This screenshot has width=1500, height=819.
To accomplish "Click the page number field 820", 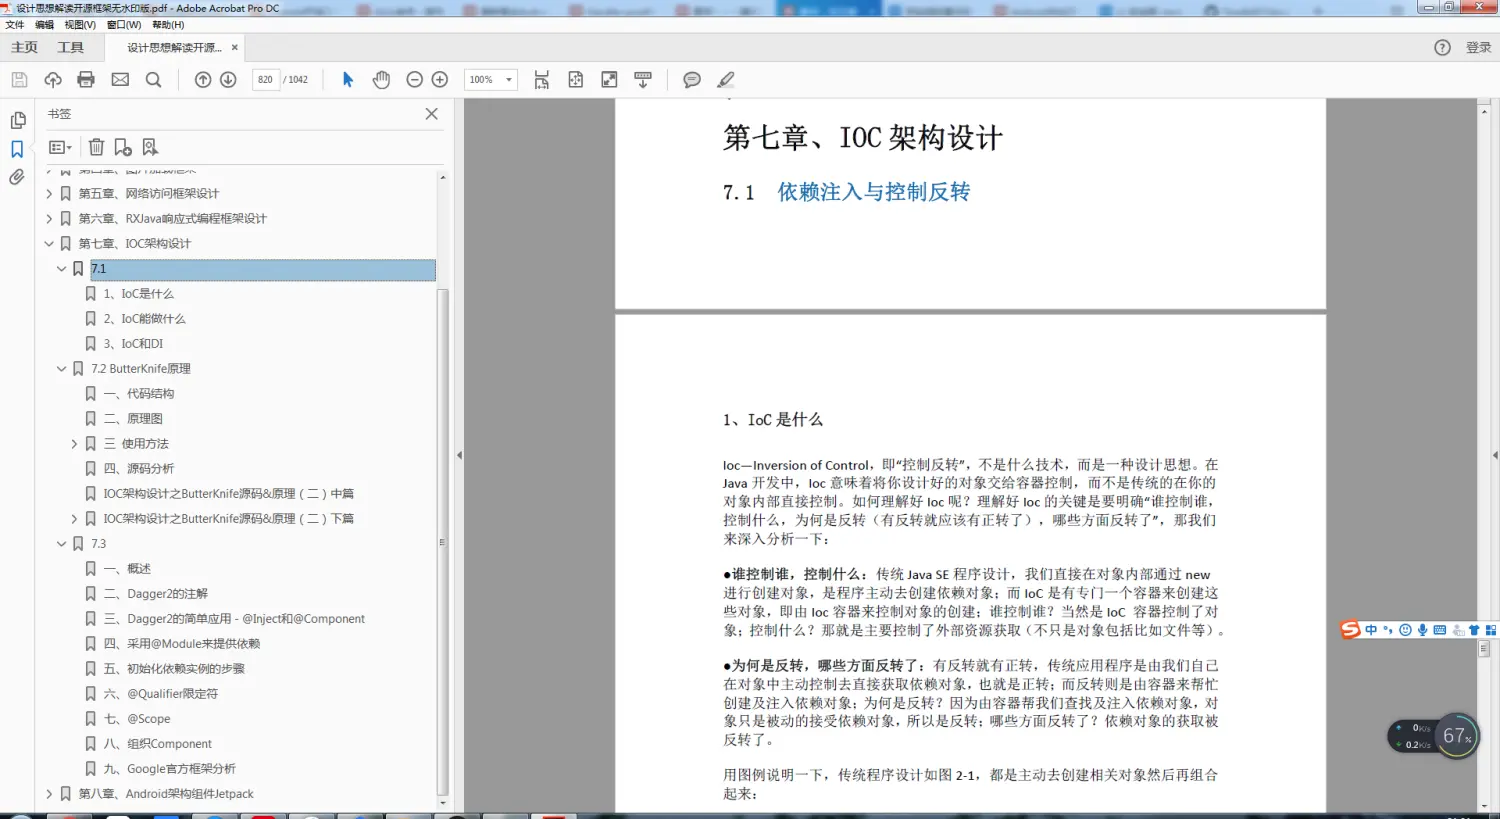I will click(x=265, y=80).
